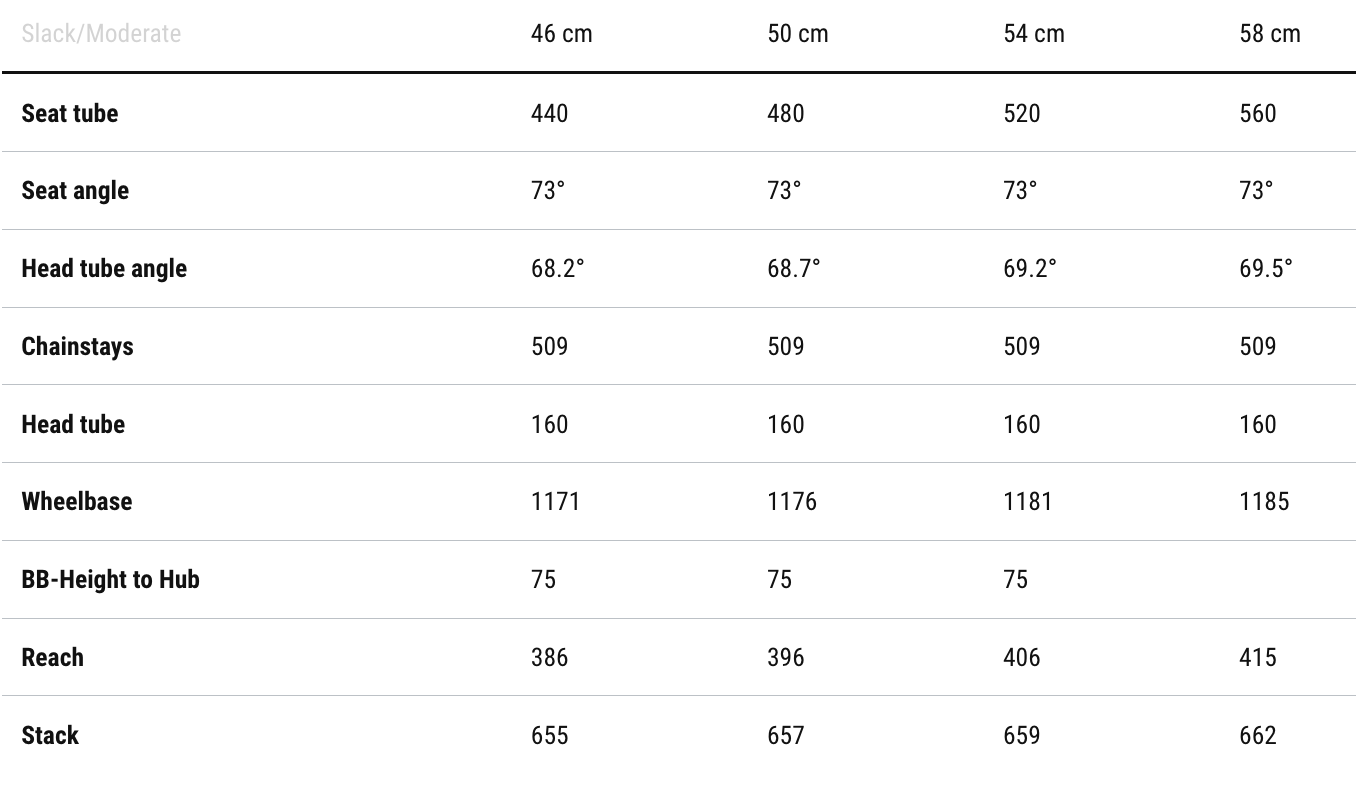Image resolution: width=1356 pixels, height=790 pixels.
Task: Click the Wheelbase row label
Action: pos(77,501)
